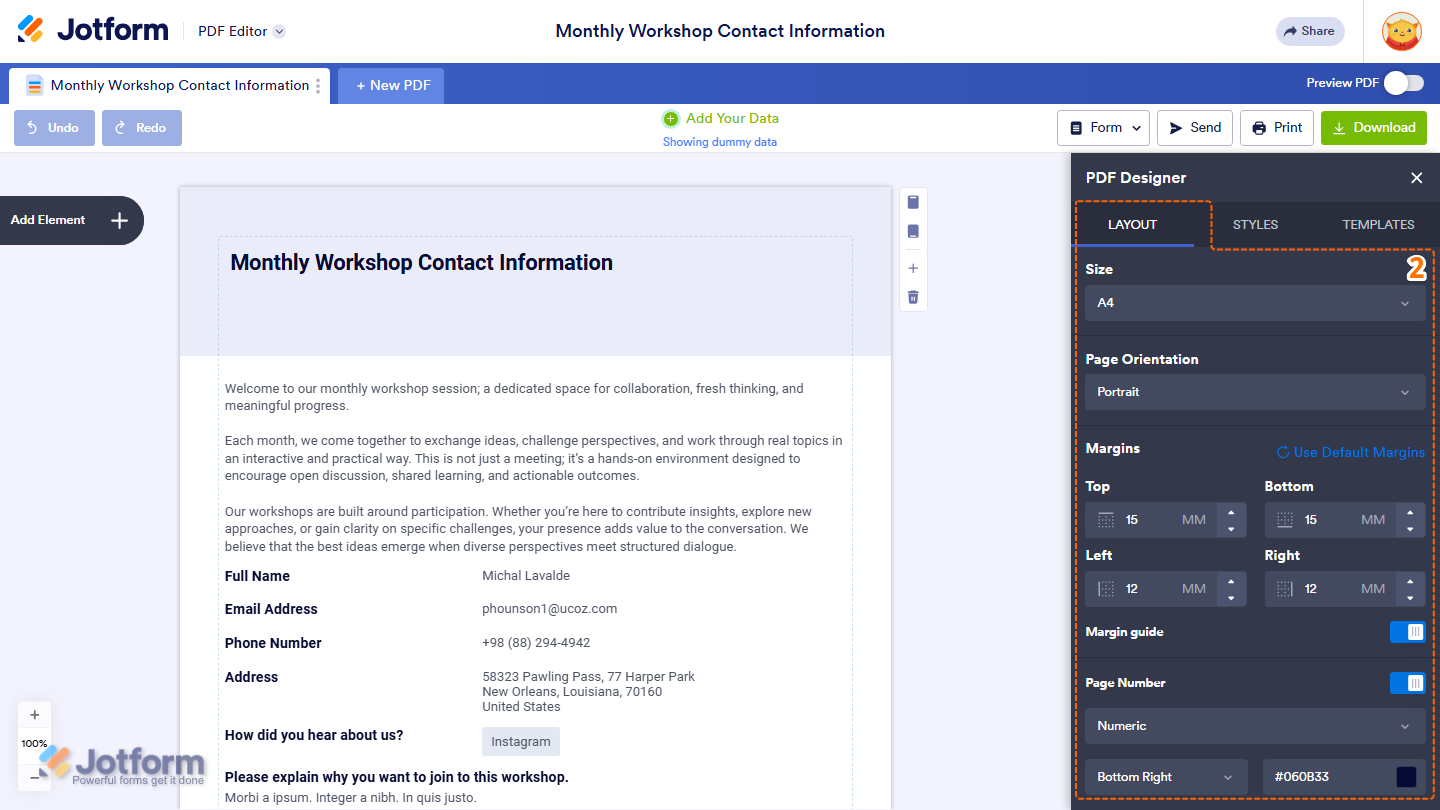
Task: Delete the page using trash icon
Action: [x=913, y=297]
